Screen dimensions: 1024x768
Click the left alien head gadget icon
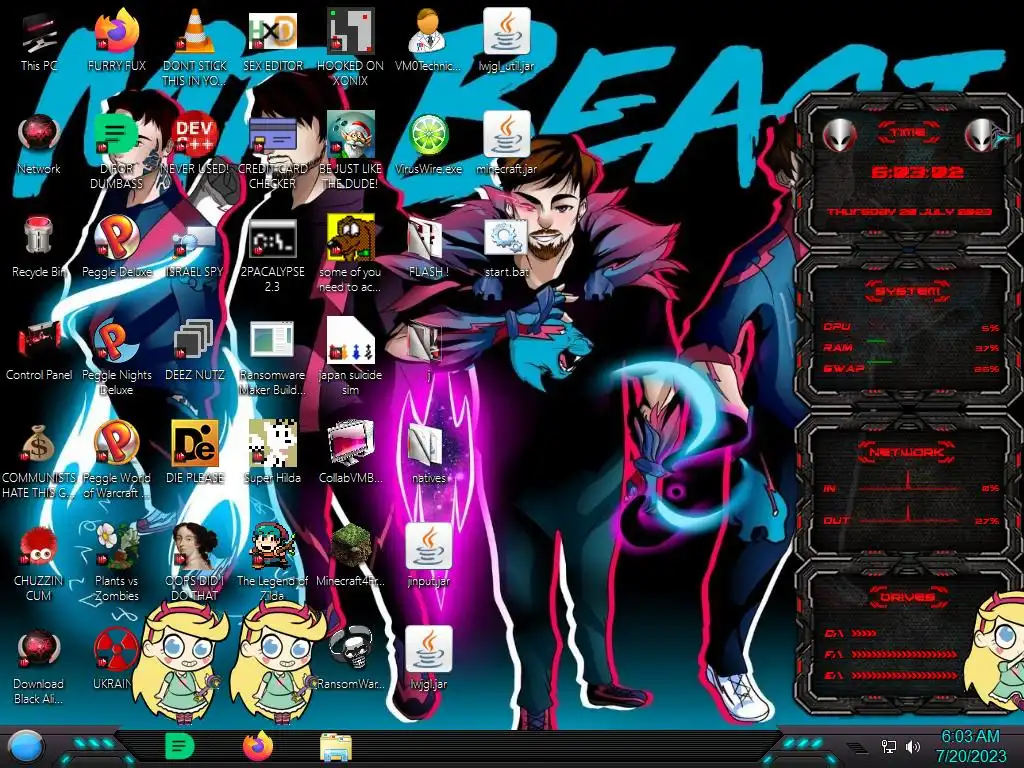coord(839,136)
